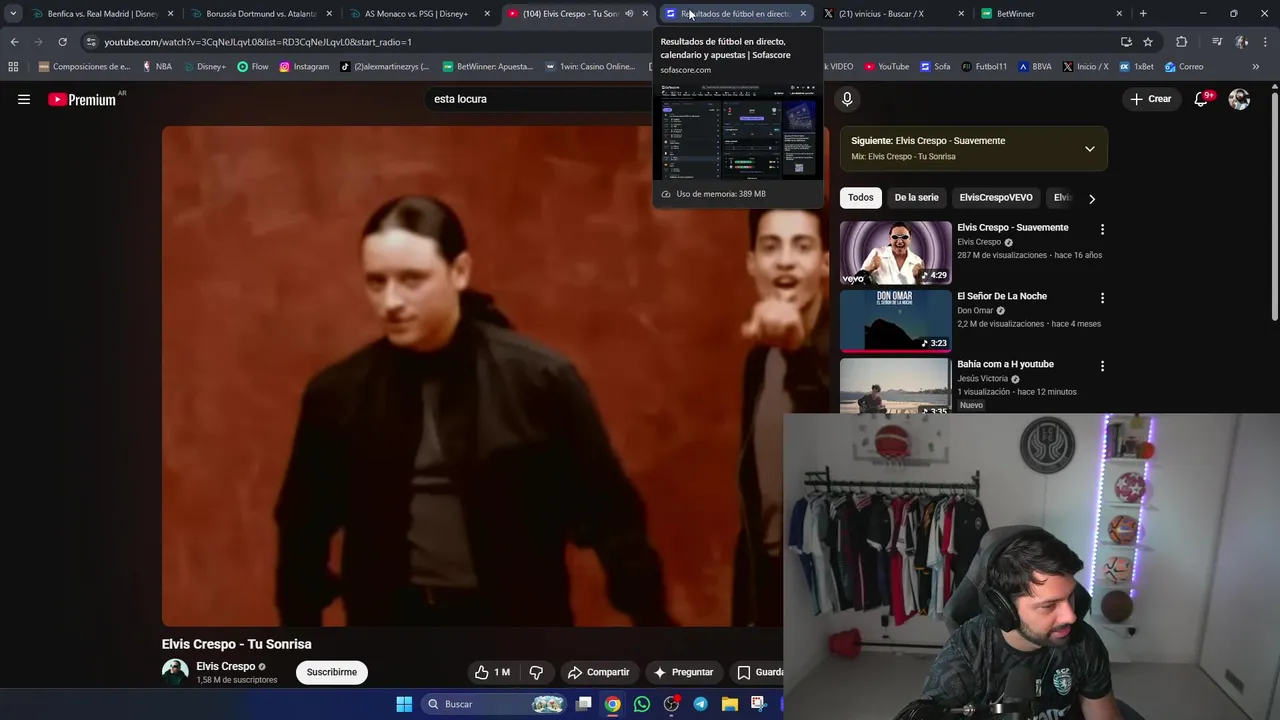This screenshot has height=720, width=1280.
Task: Open BBVA bookmark
Action: tap(1035, 67)
